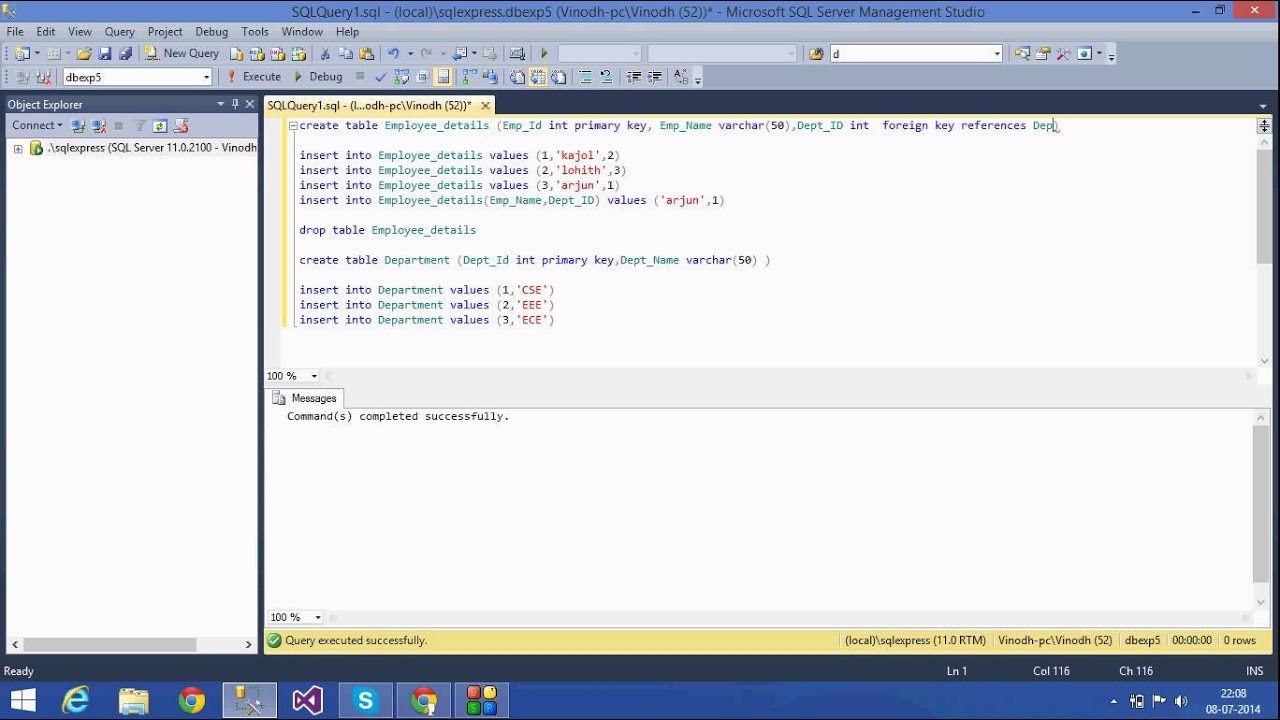Open the Toolbox wrench icon
Screen dimensions: 1280x720
[x=1063, y=54]
